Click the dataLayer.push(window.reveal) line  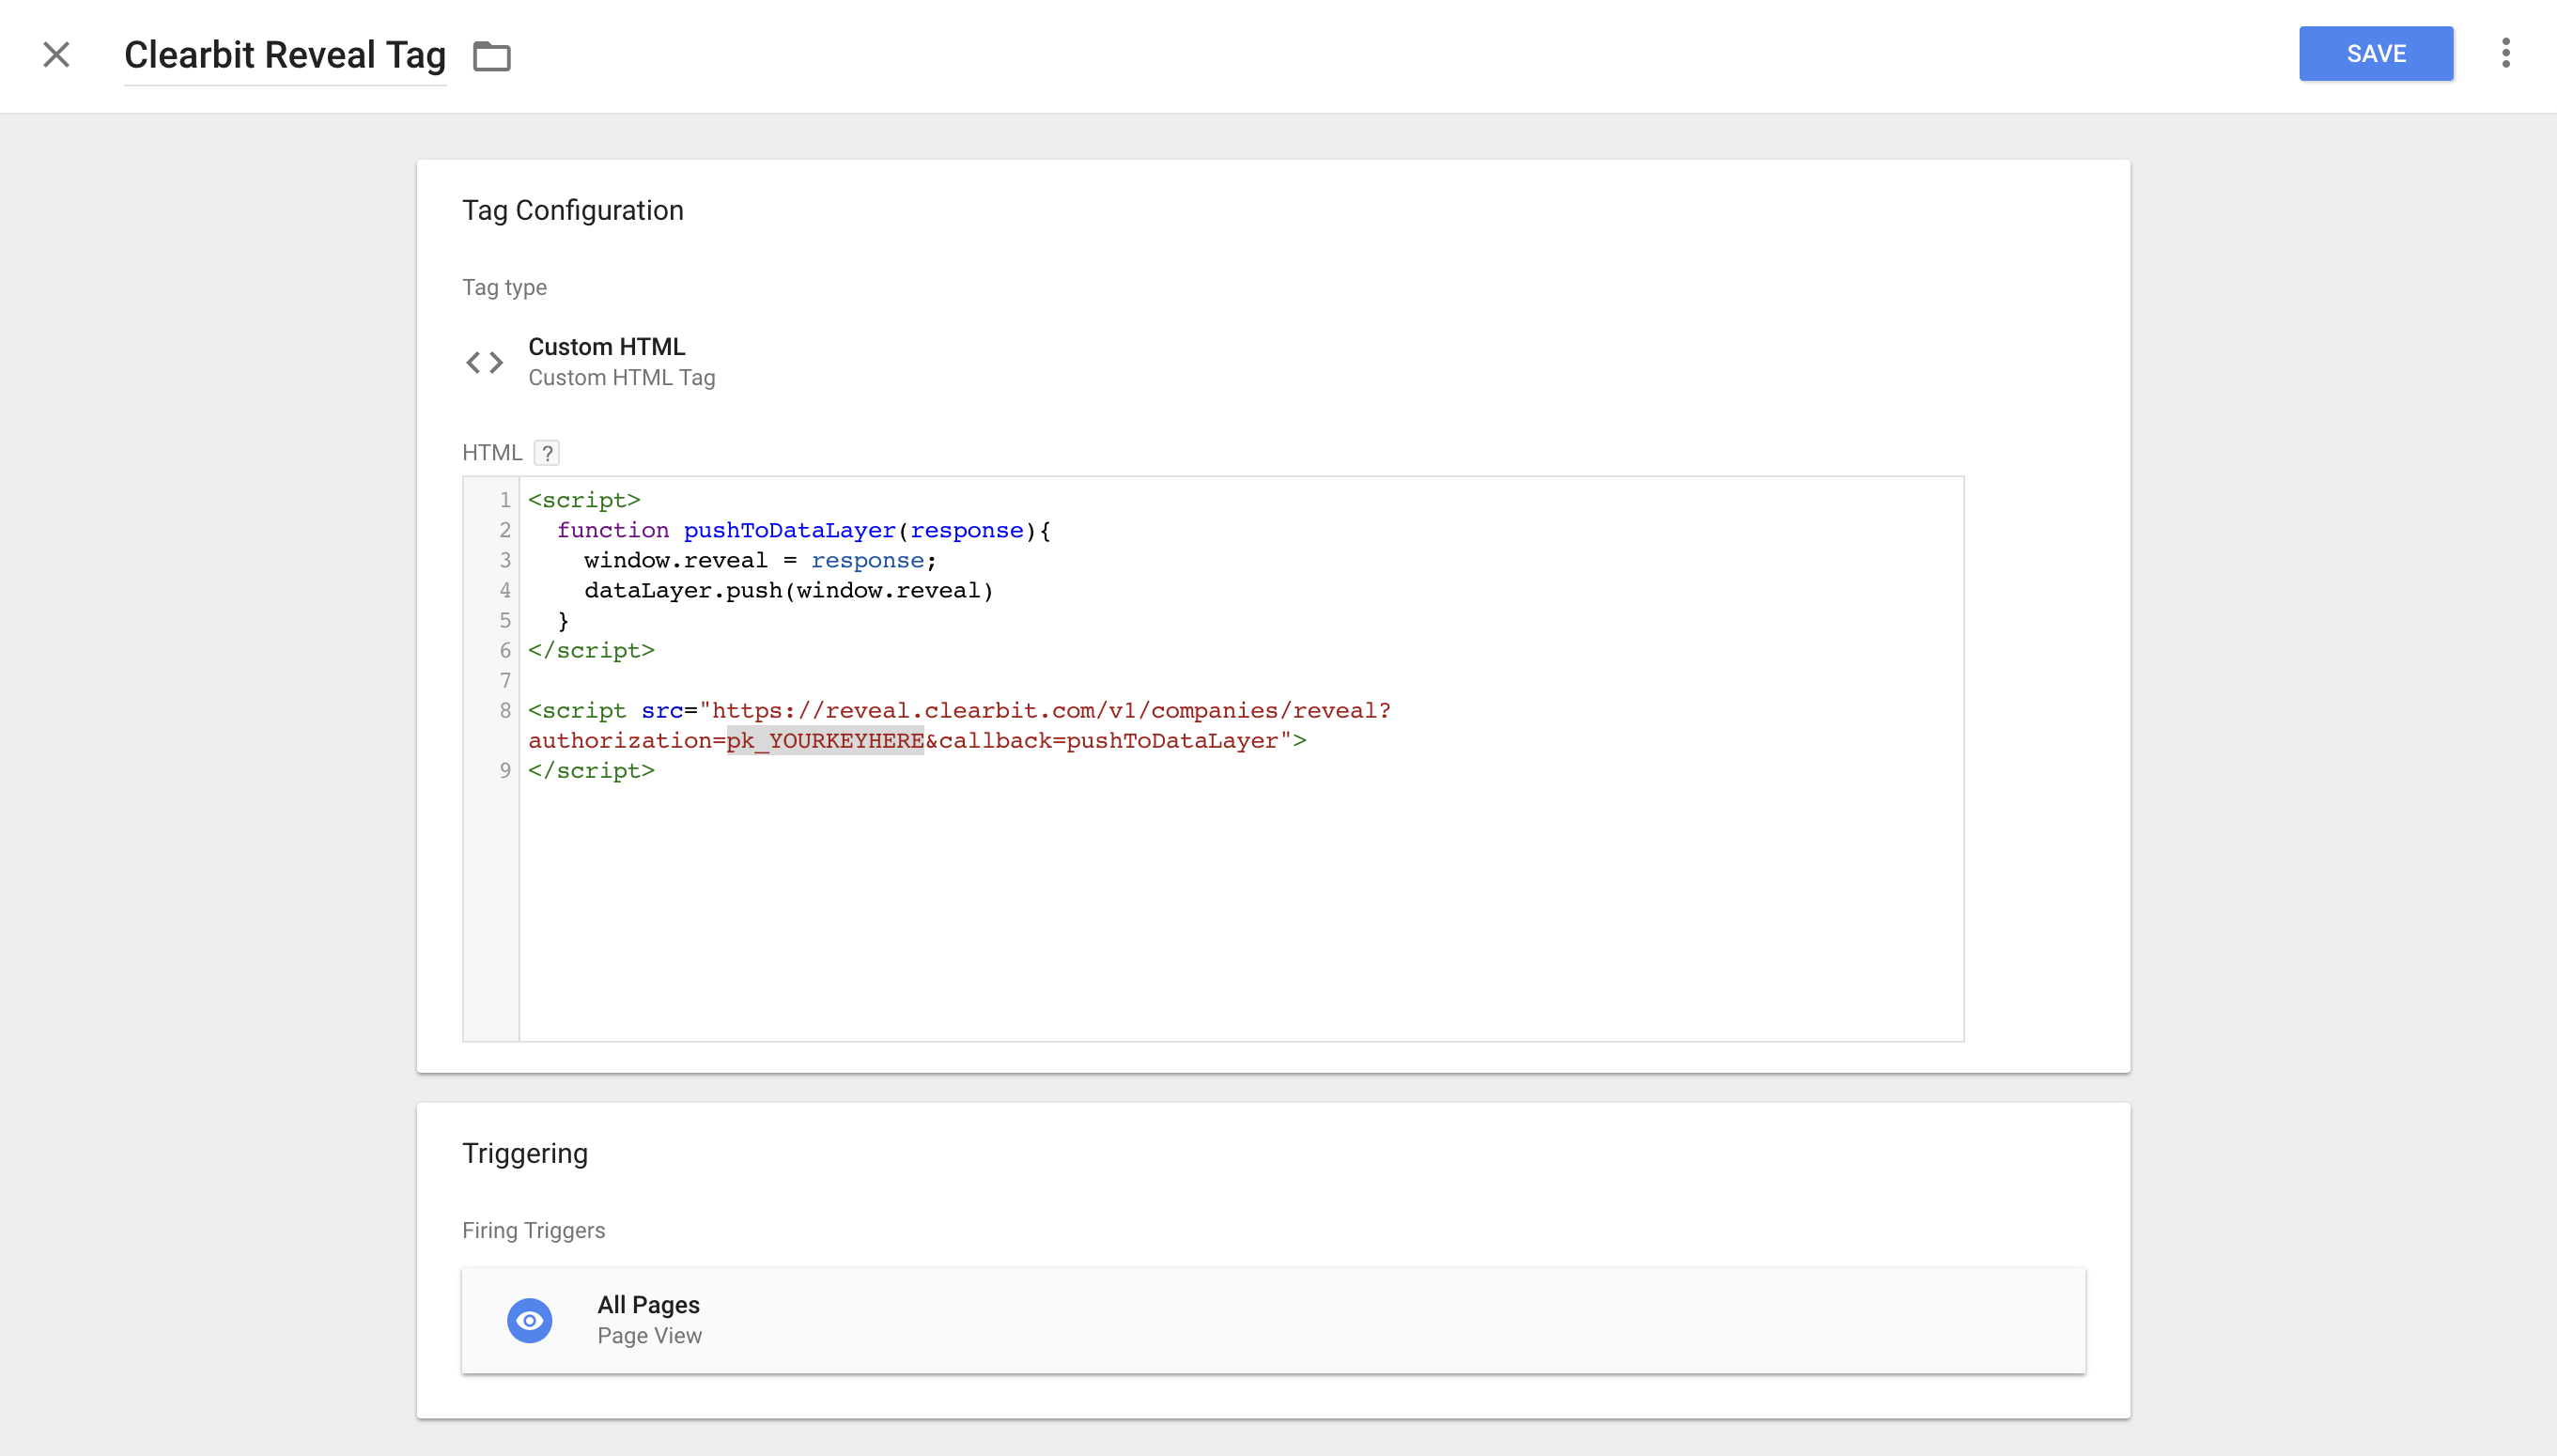click(x=789, y=591)
